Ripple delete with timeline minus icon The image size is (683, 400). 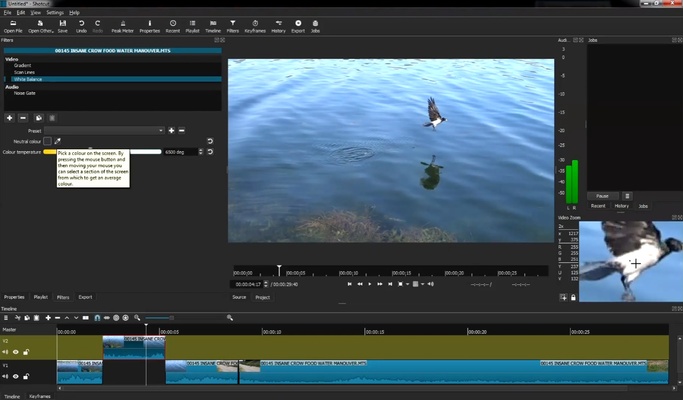[x=57, y=318]
